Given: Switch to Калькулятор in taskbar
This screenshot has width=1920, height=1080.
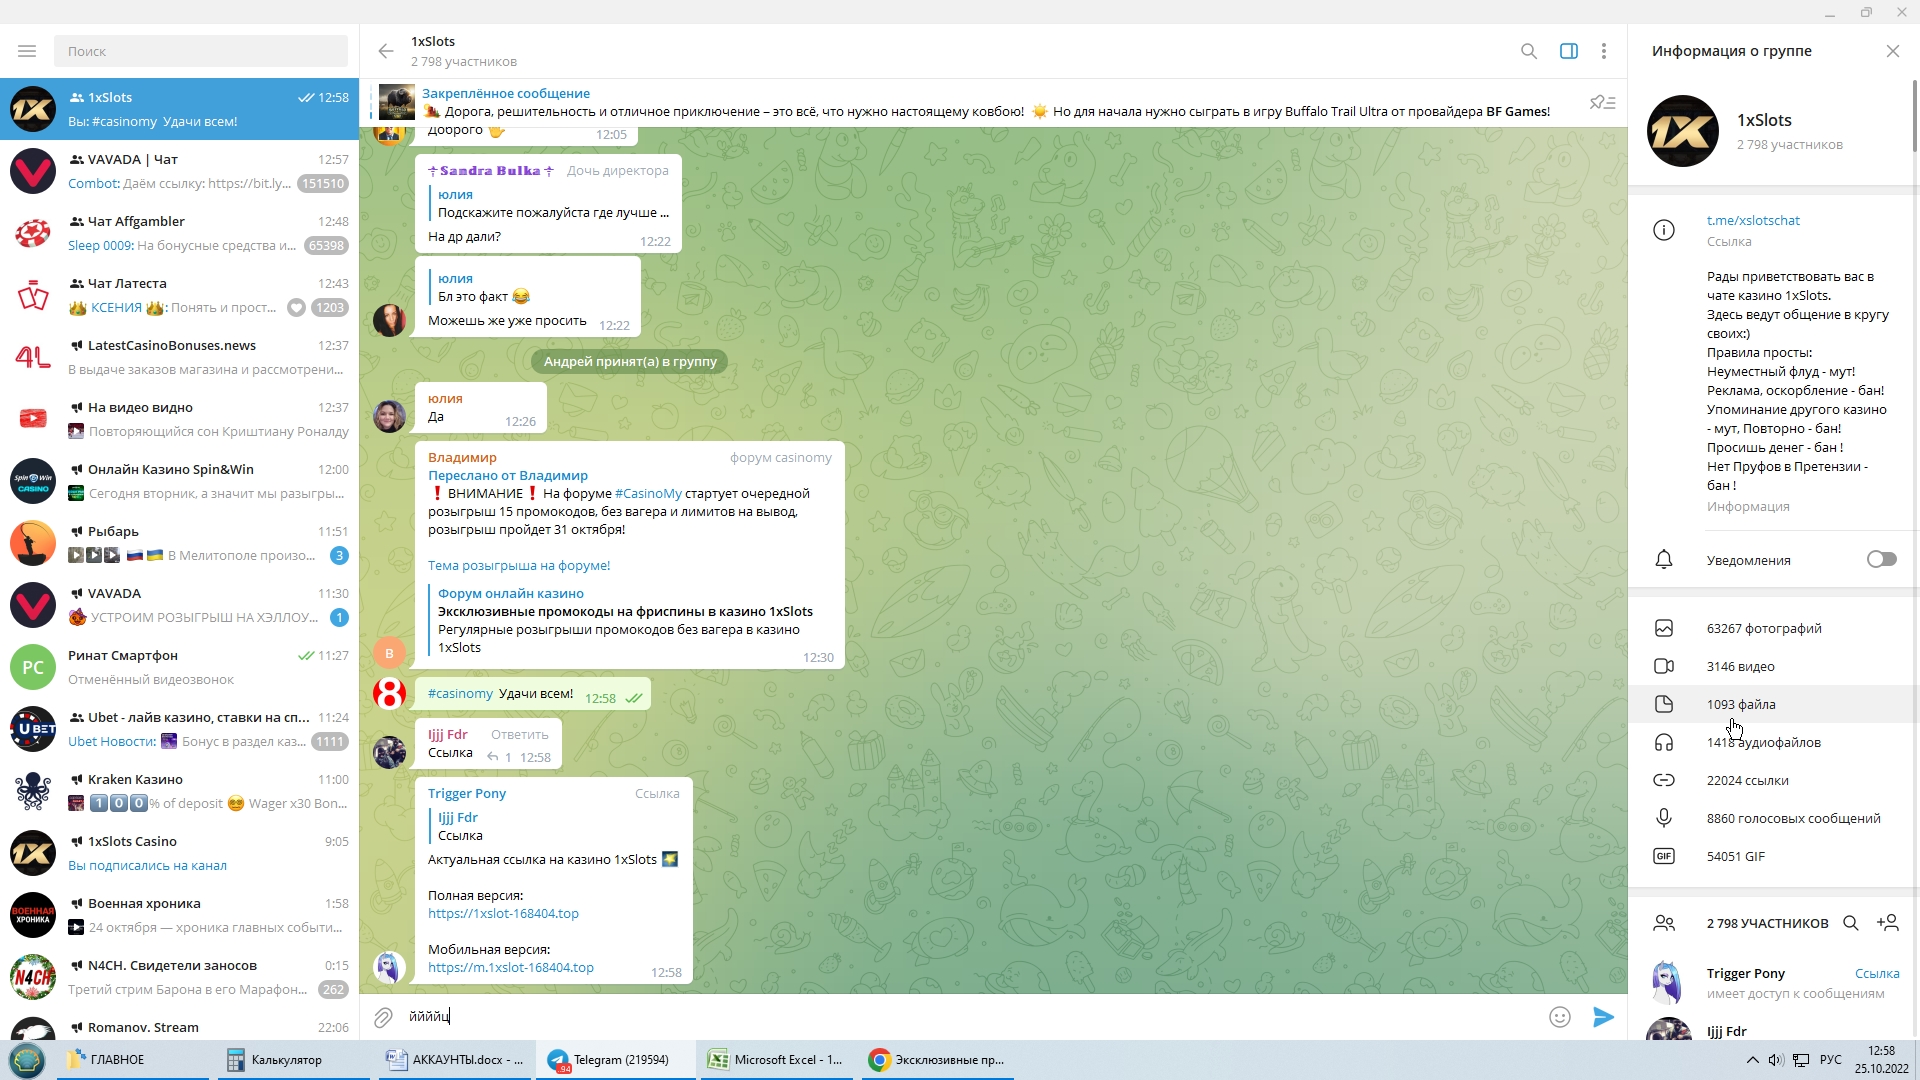Looking at the screenshot, I should pos(294,1060).
